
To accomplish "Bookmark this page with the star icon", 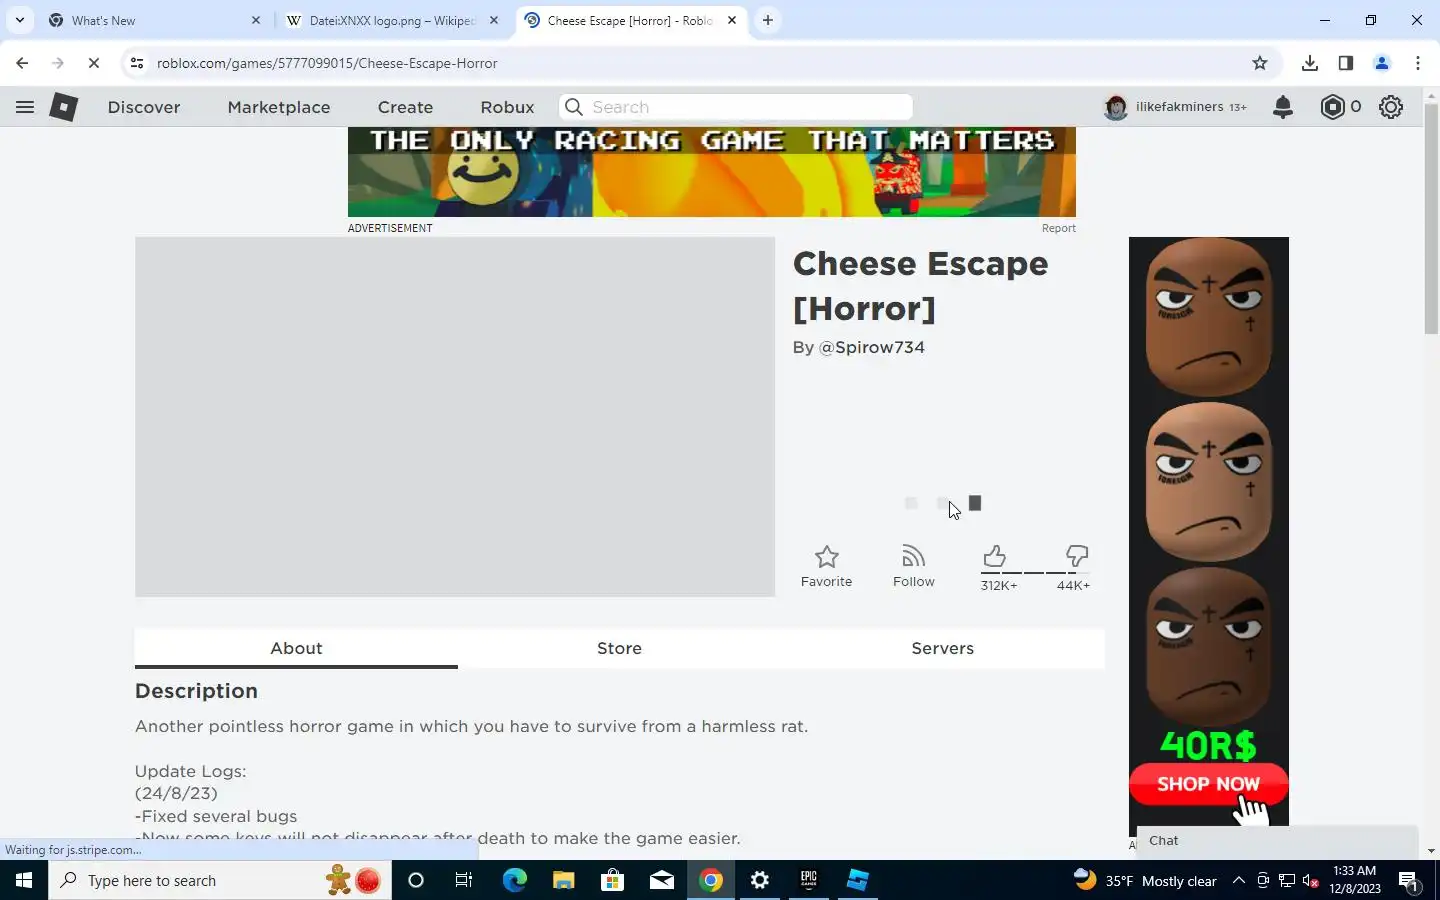I will (x=1260, y=63).
